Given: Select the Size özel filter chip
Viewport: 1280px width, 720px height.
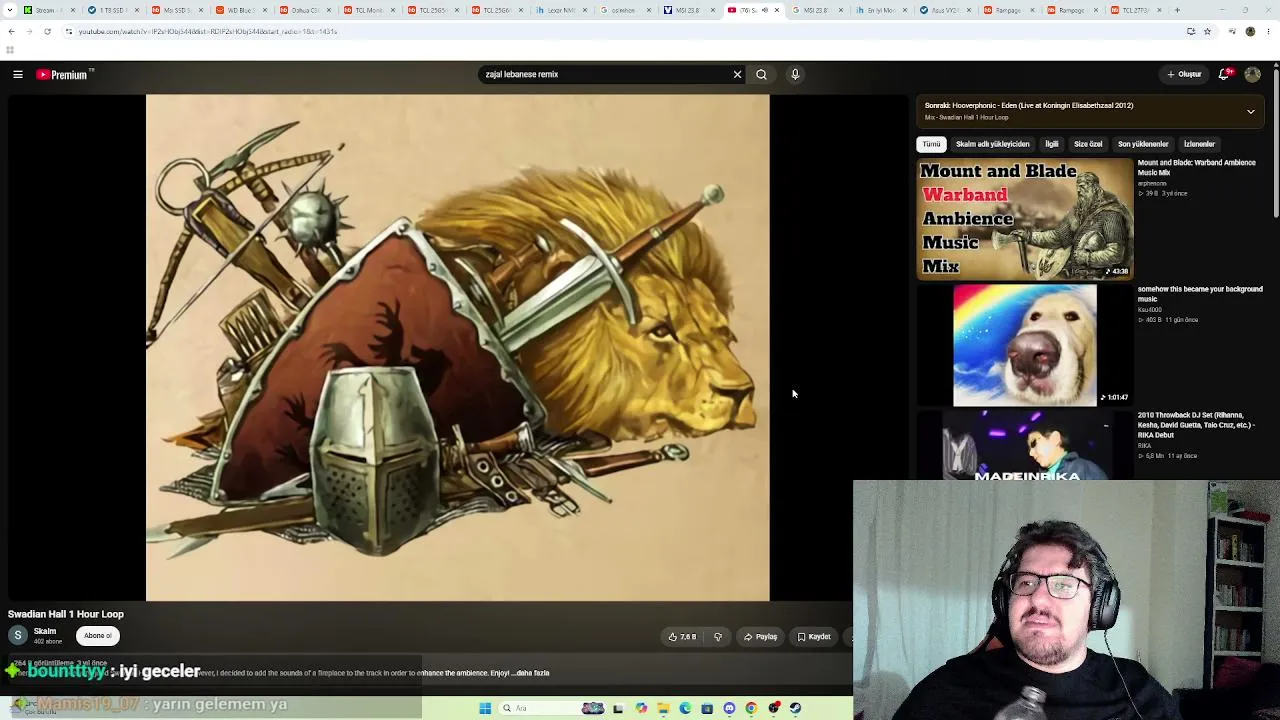Looking at the screenshot, I should [1088, 144].
